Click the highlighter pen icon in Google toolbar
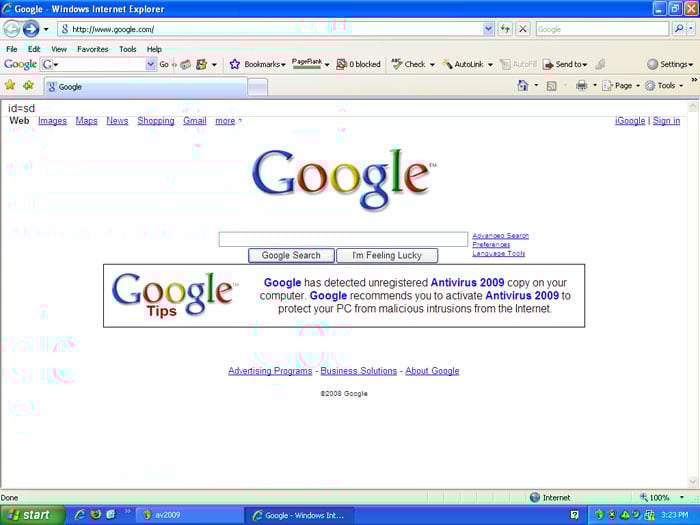 coord(600,64)
